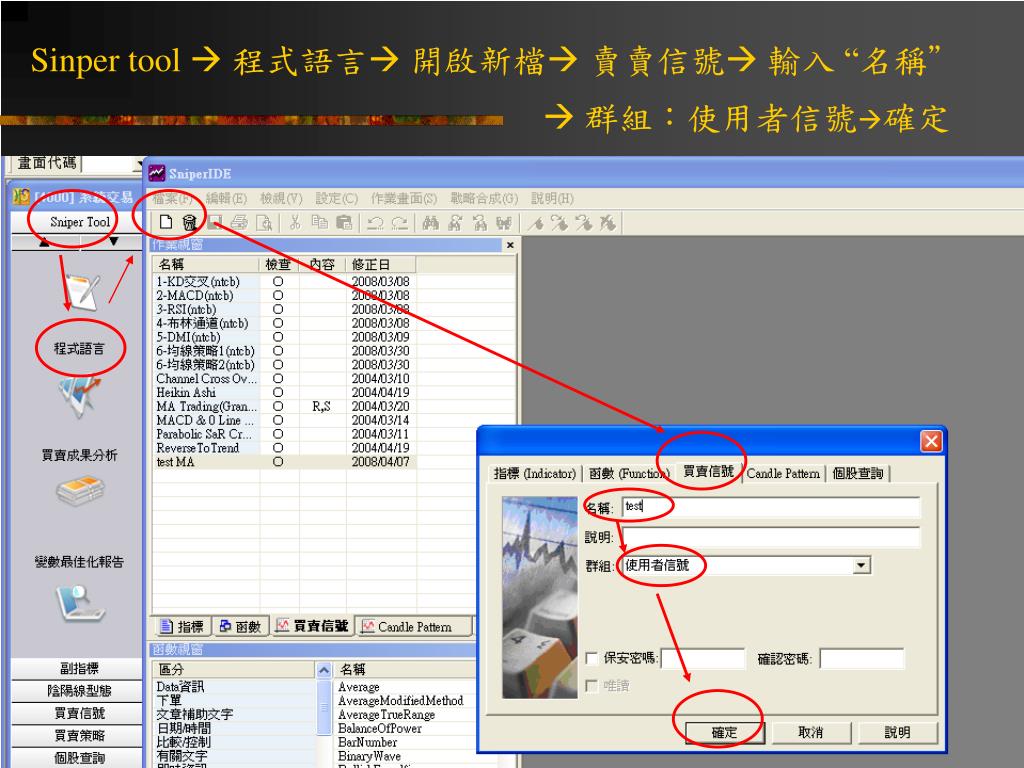This screenshot has width=1024, height=768.
Task: Select the 2-MACD(ntcb) row
Action: tap(284, 295)
